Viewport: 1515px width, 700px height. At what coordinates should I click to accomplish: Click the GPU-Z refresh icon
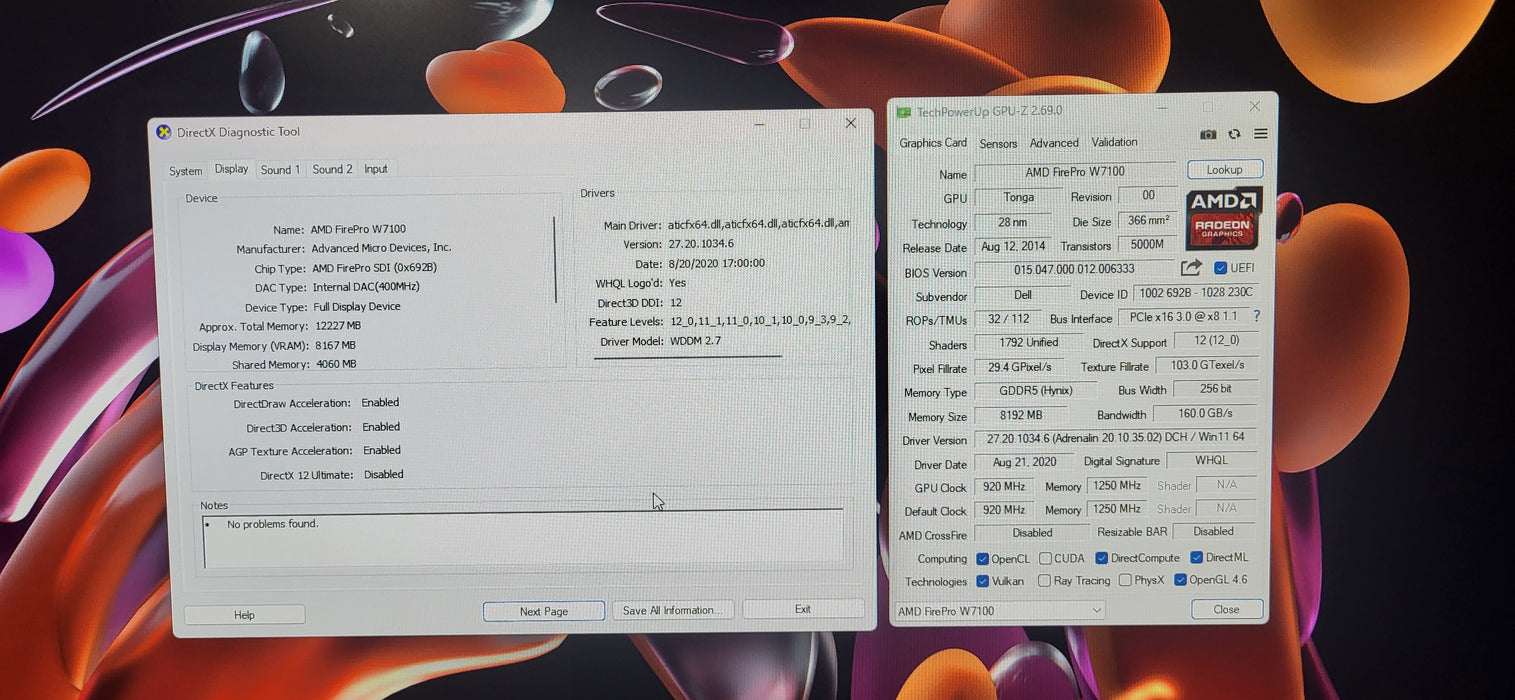[1234, 134]
